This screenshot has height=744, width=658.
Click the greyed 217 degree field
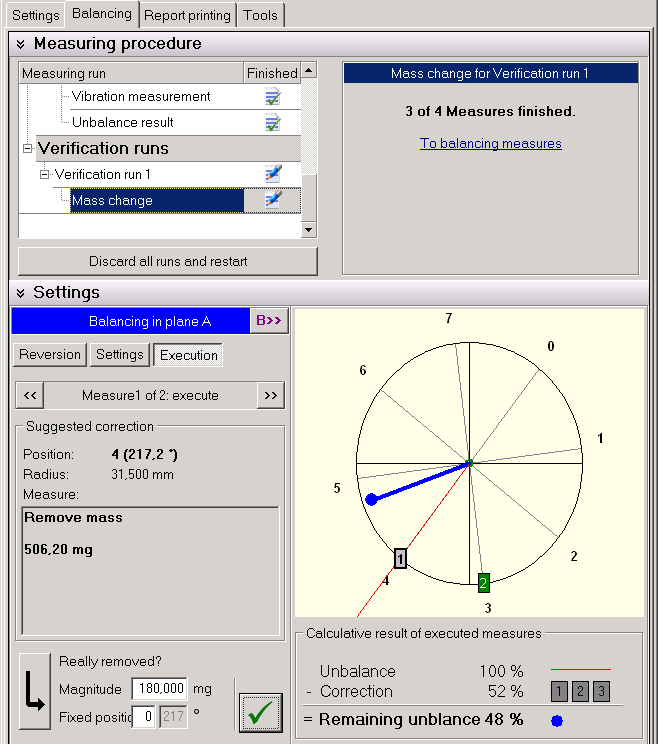point(173,716)
